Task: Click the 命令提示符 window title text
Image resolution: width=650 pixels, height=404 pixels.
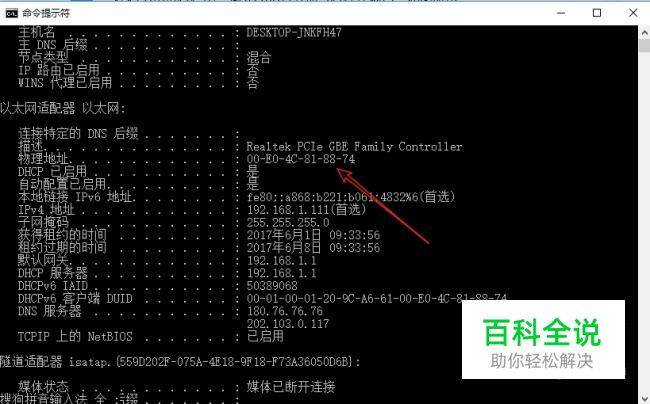Action: click(46, 13)
